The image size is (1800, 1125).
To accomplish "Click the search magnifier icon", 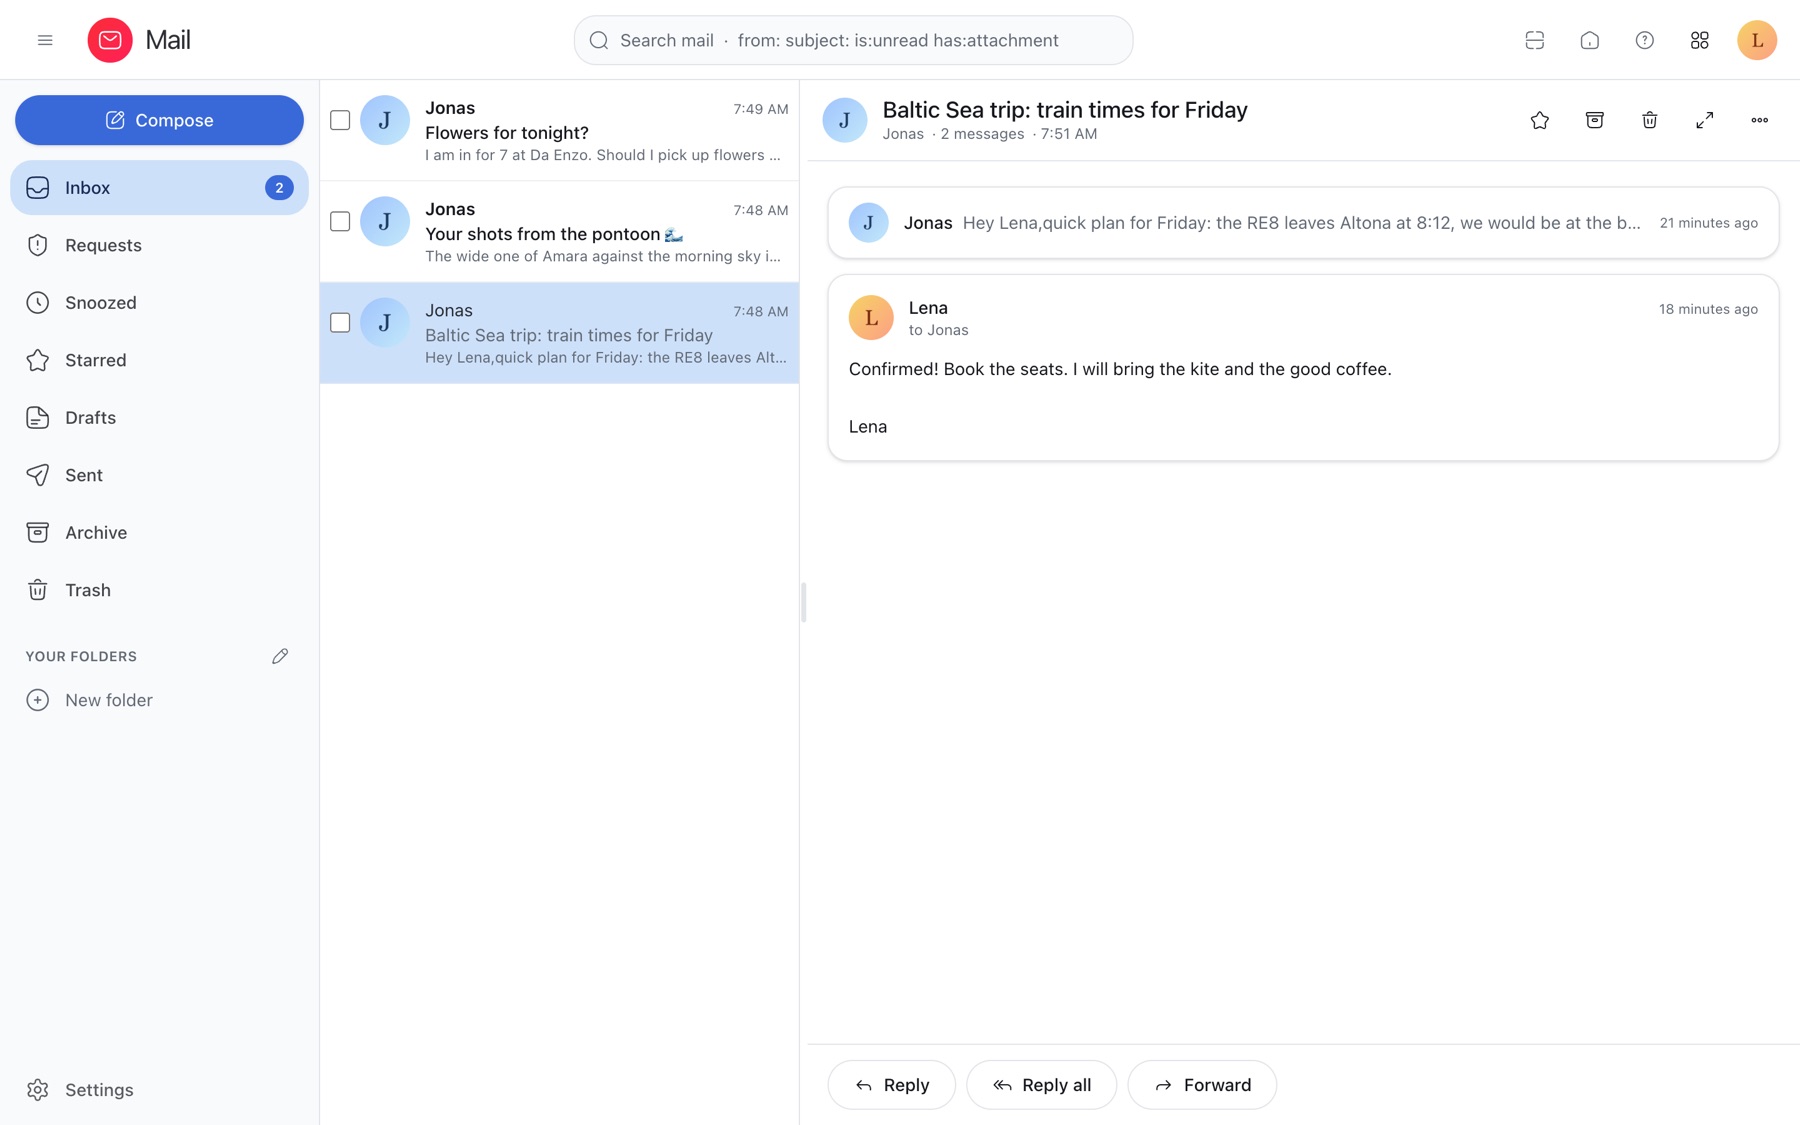I will 599,40.
